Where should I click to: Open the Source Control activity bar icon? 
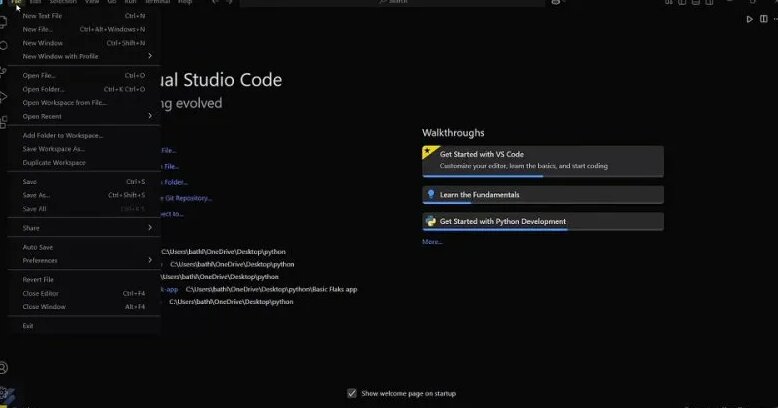(3, 71)
